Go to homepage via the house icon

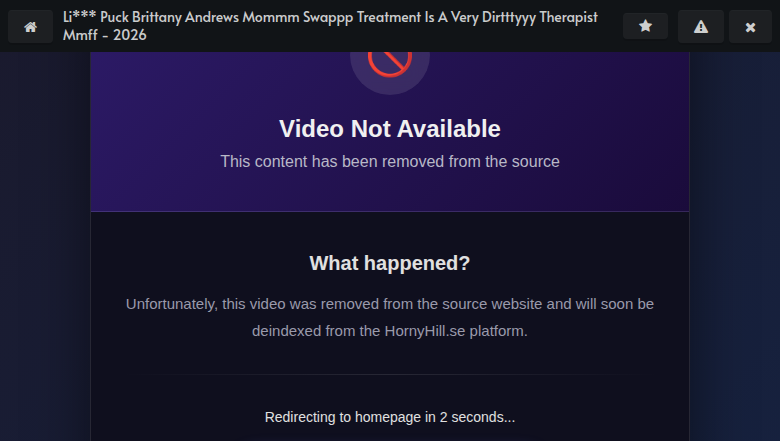[30, 26]
